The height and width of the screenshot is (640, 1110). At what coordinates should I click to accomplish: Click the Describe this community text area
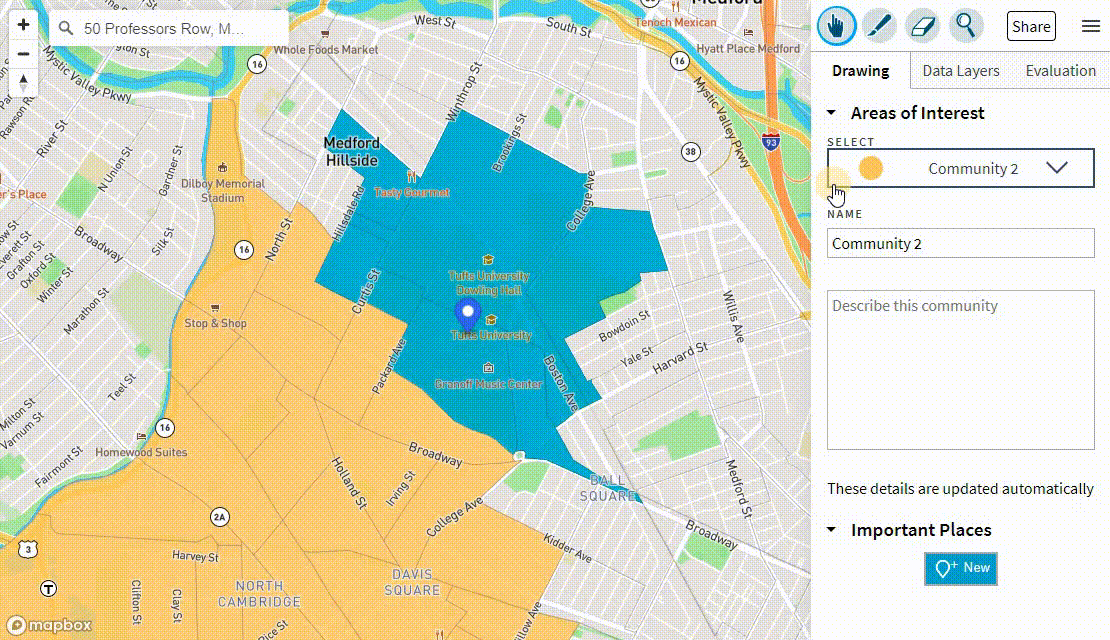pyautogui.click(x=960, y=370)
